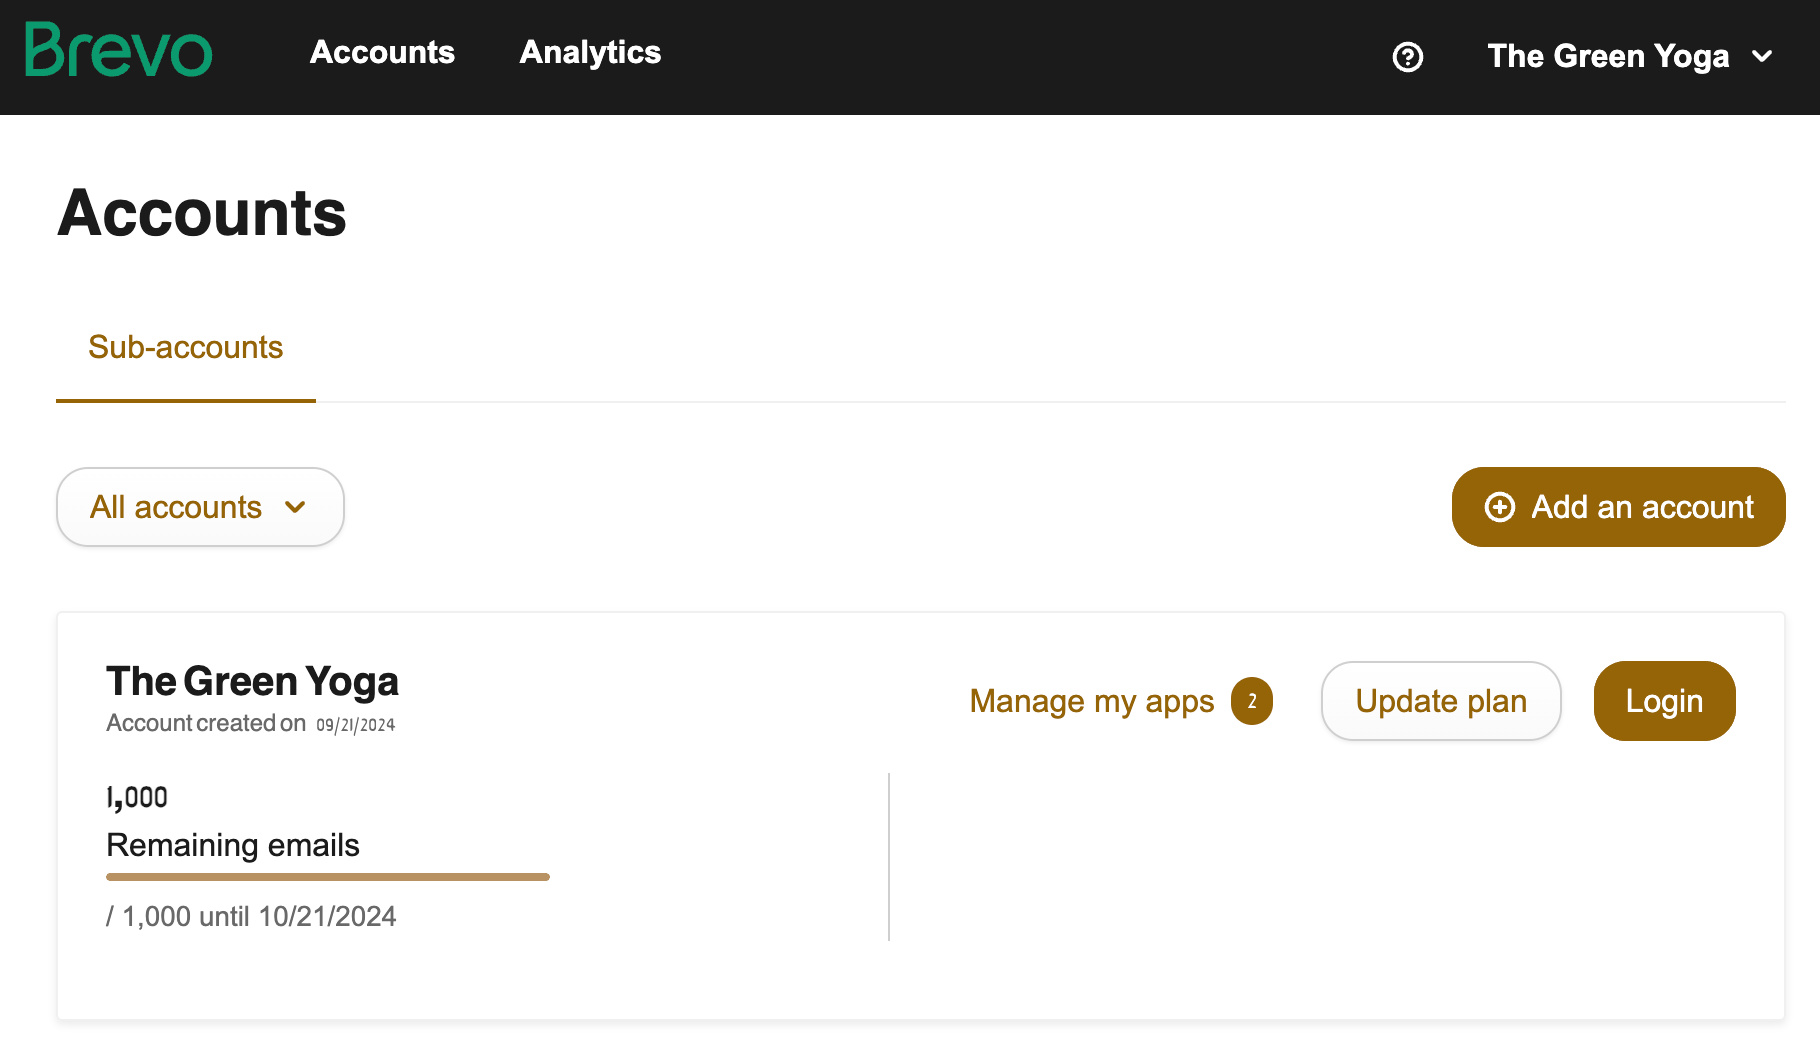Image resolution: width=1820 pixels, height=1050 pixels.
Task: Click the plus icon in Add an account
Action: 1500,507
